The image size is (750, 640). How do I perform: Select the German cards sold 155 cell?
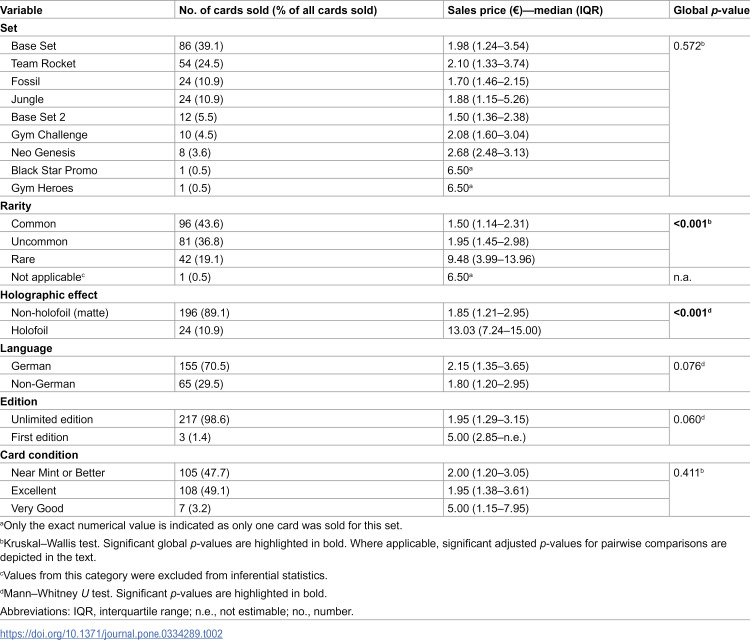click(204, 366)
